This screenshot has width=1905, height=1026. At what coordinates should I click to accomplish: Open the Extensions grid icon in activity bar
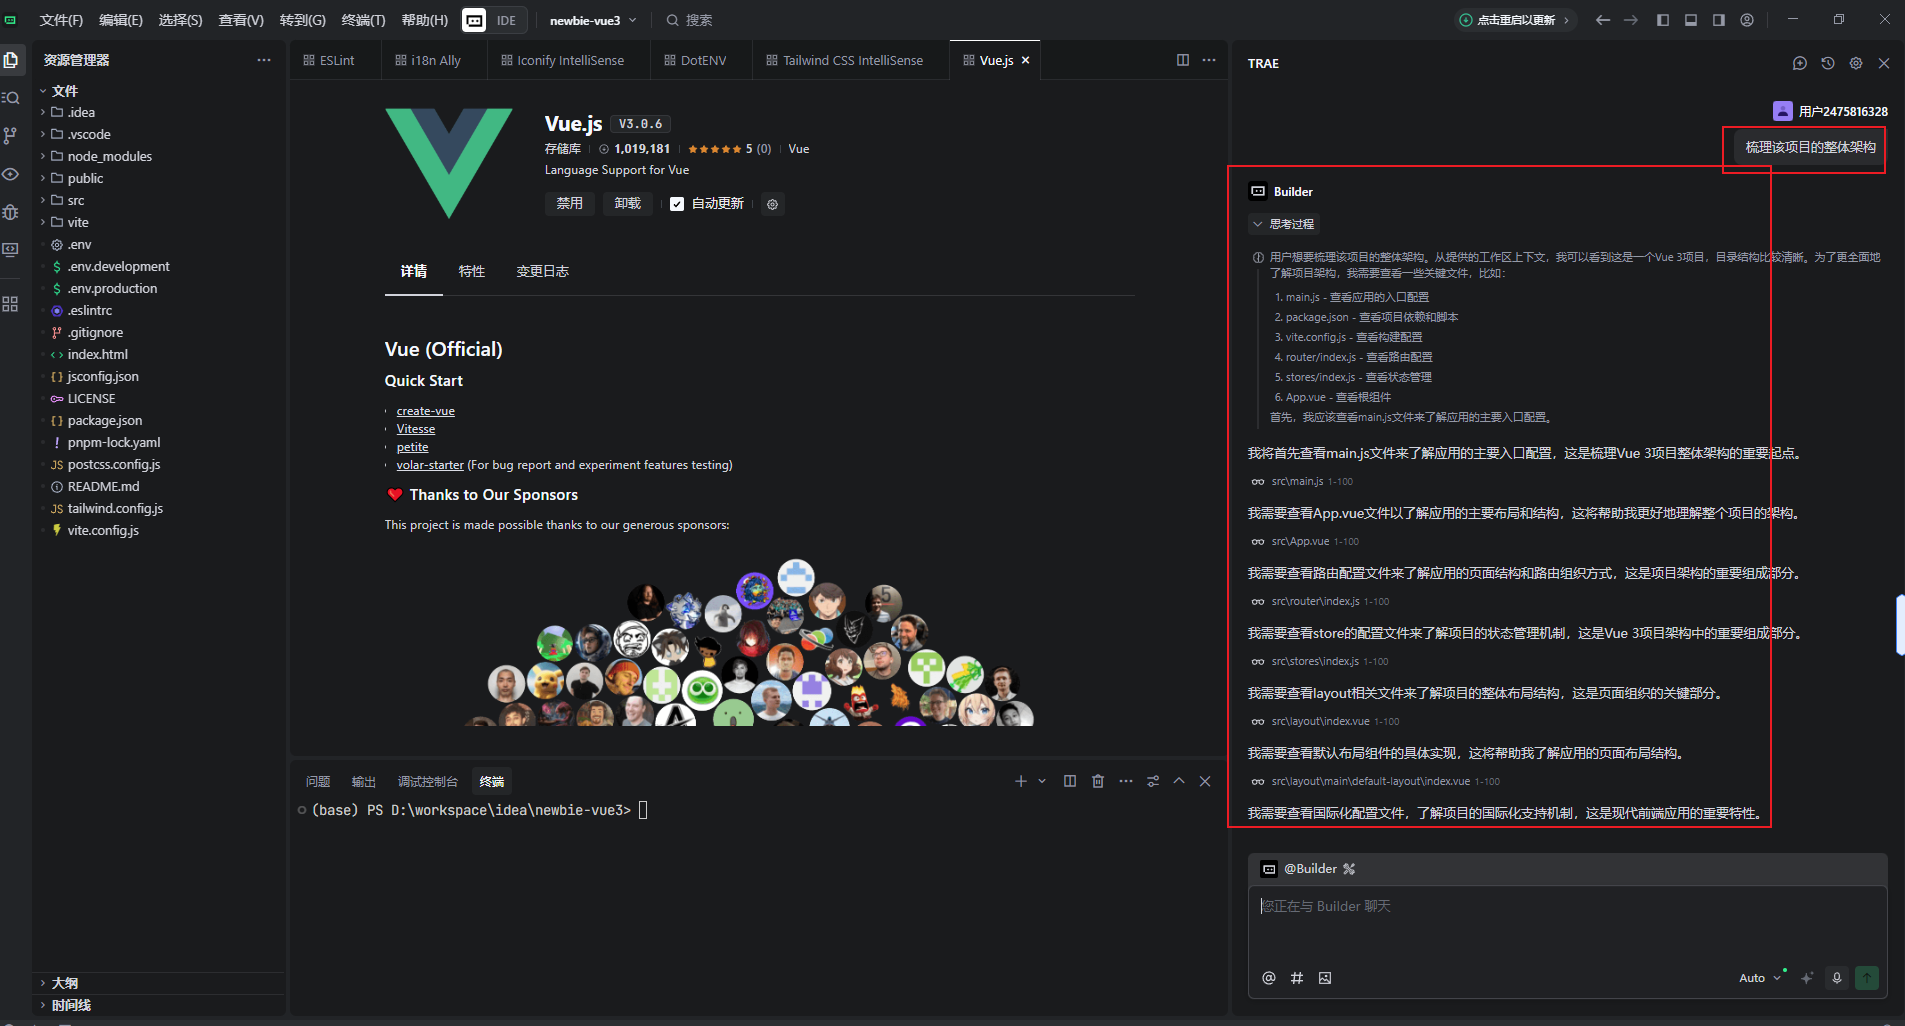tap(11, 304)
